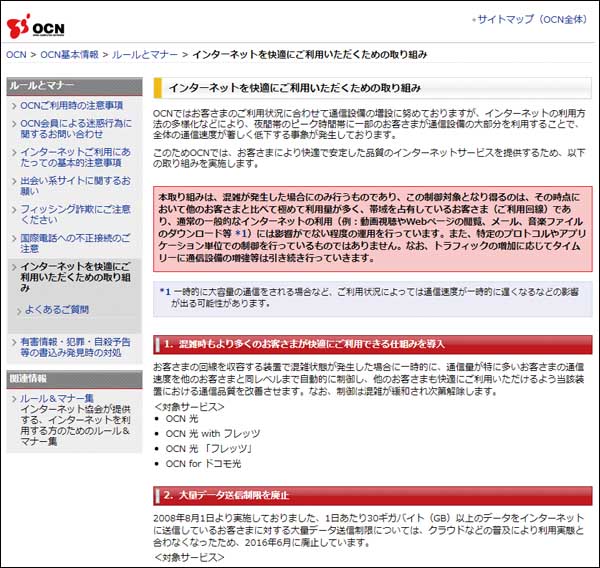
Task: Click chevron beside ルール&マナー集
Action: coord(14,399)
